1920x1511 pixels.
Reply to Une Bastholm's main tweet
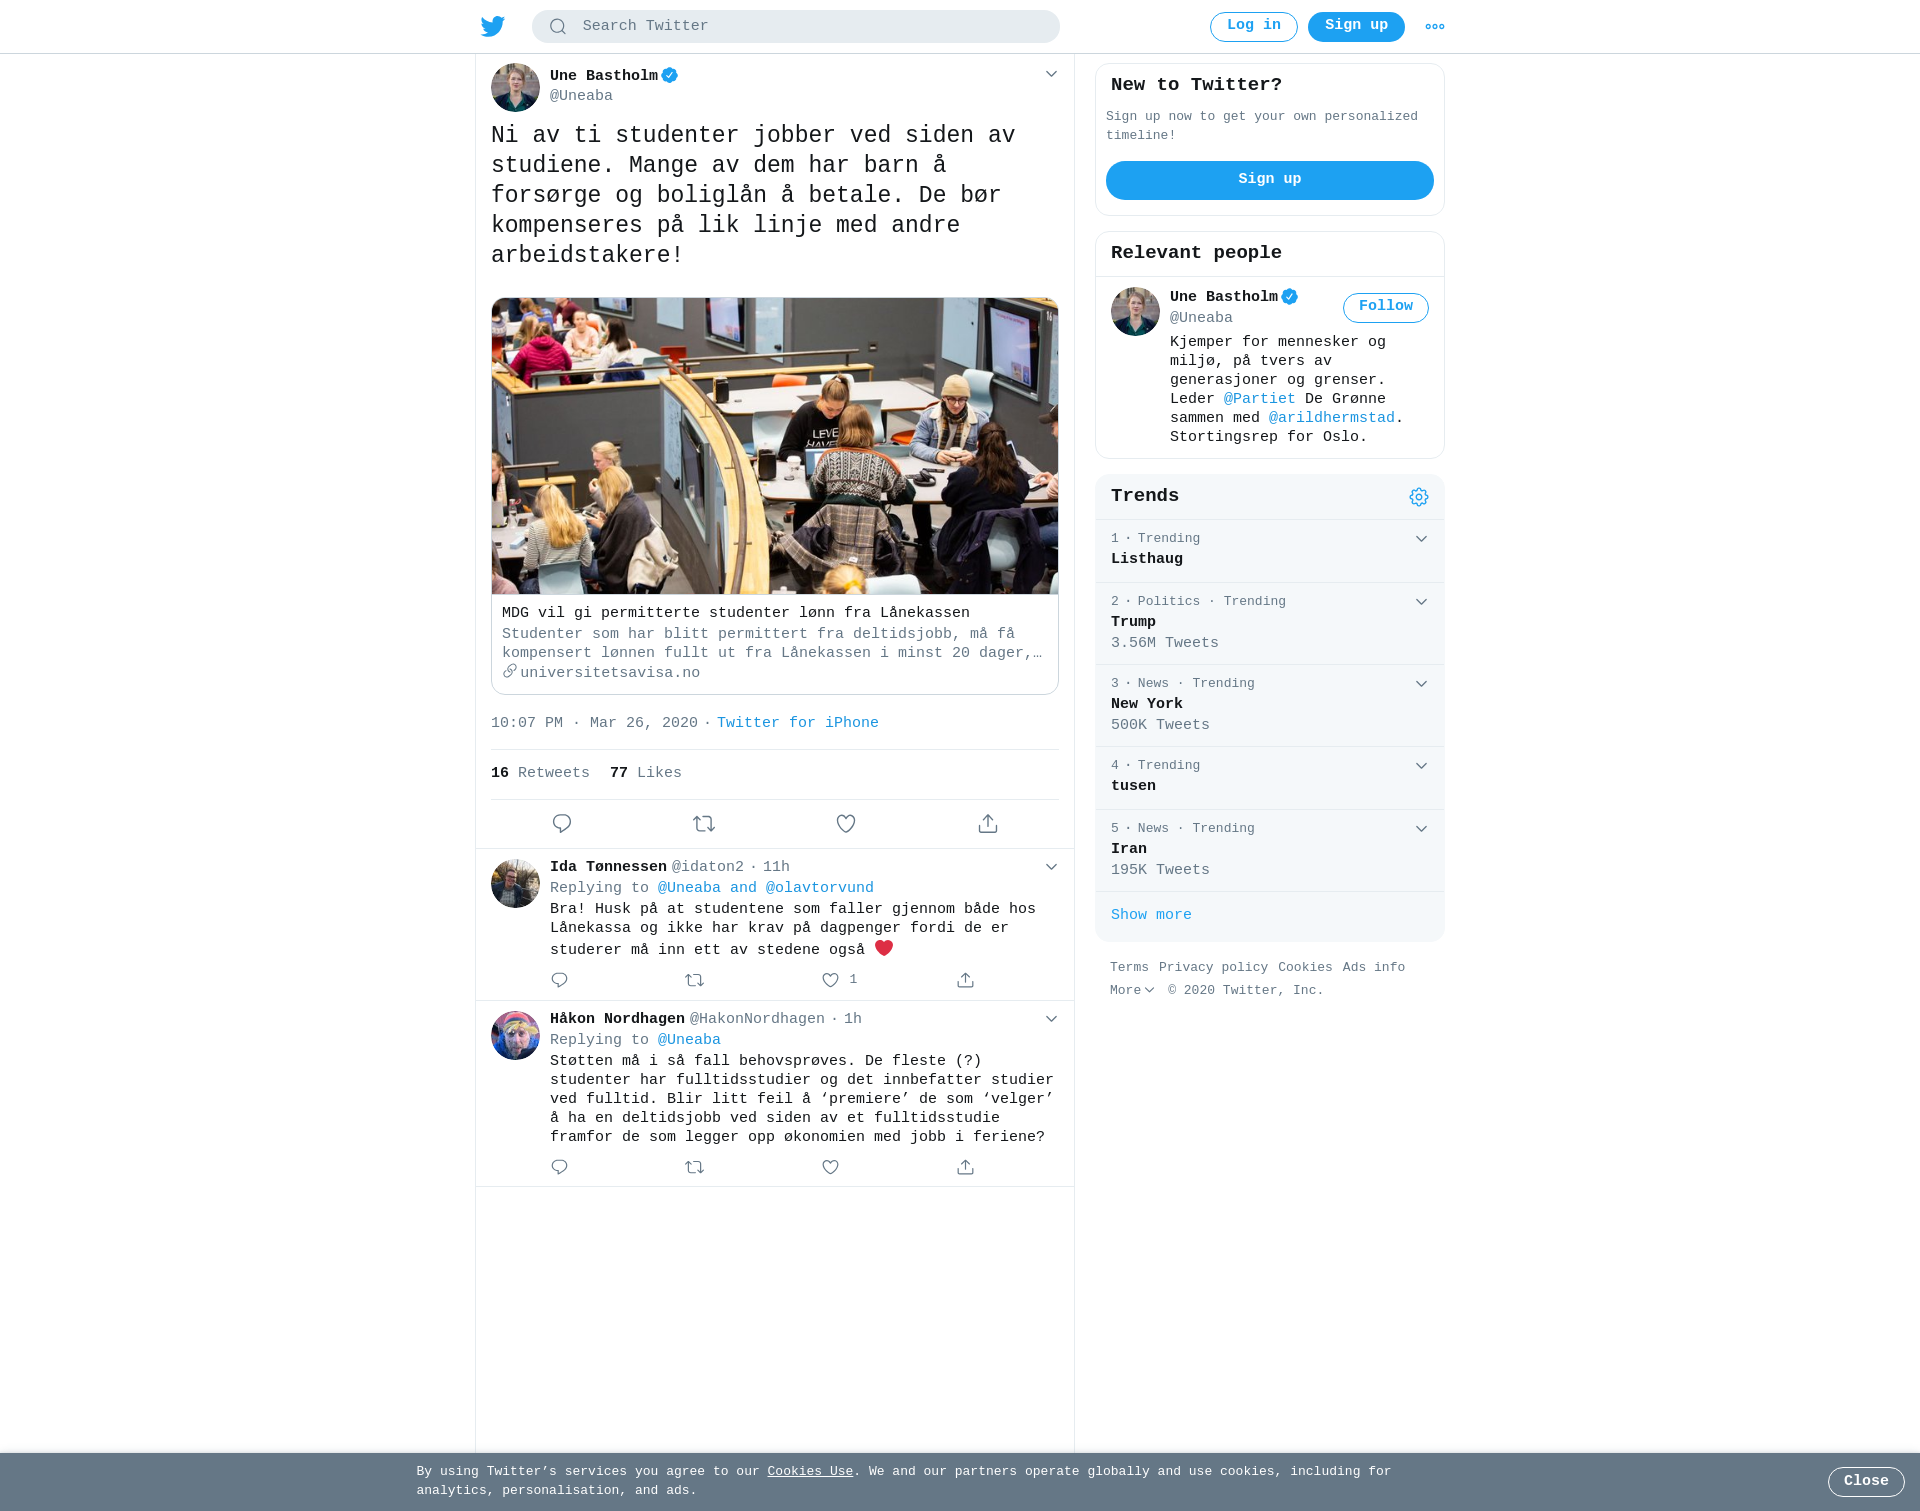[x=562, y=824]
